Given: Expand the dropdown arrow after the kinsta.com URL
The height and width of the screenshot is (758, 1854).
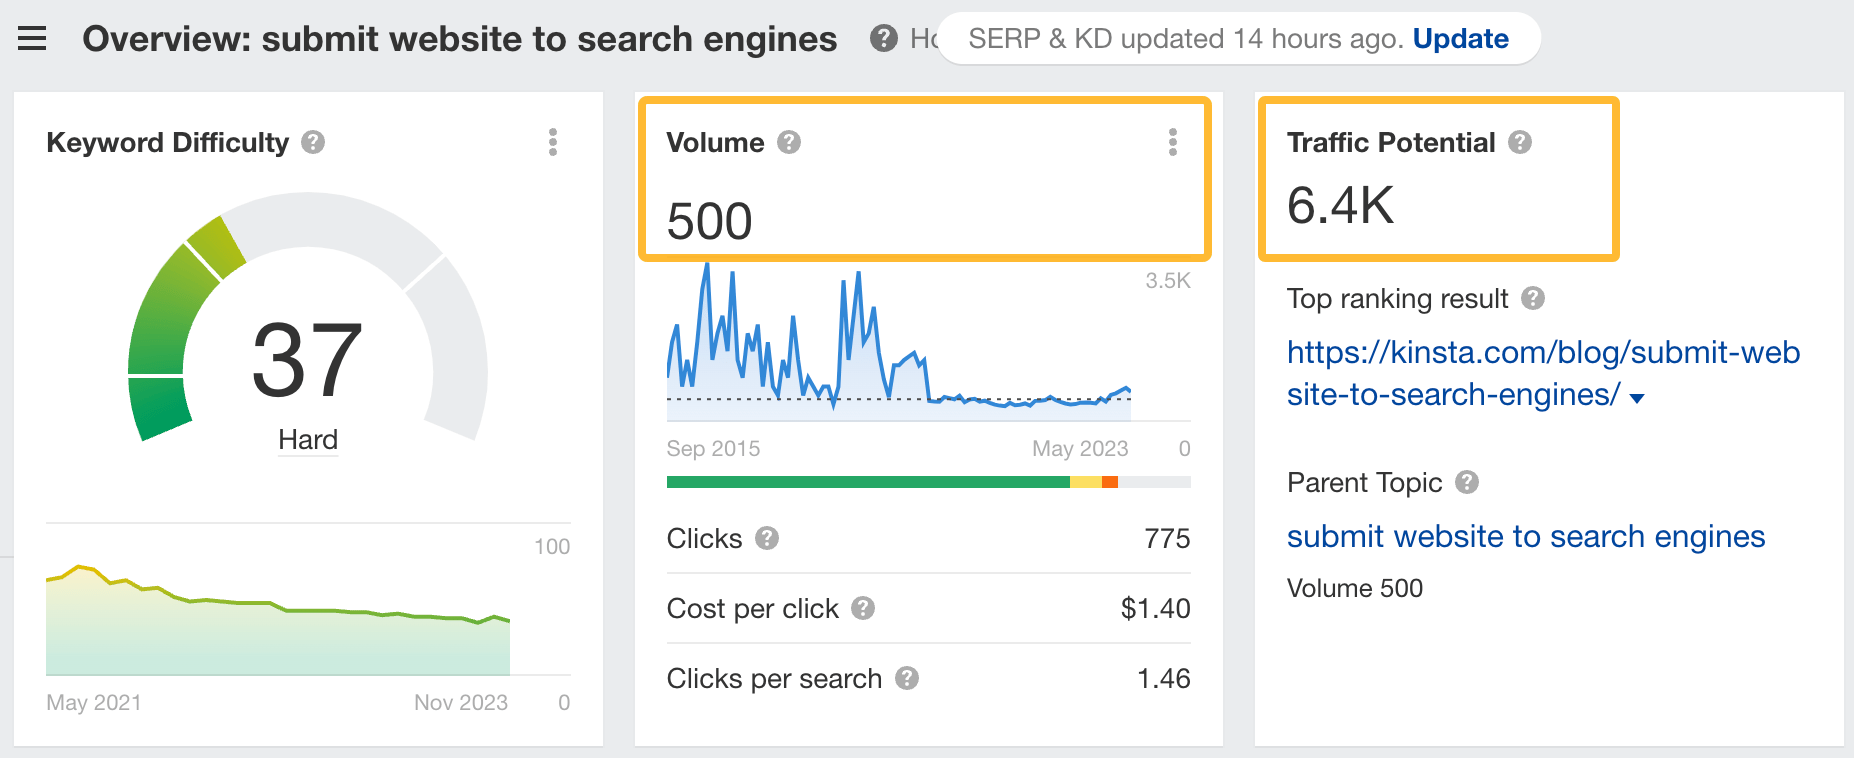Looking at the screenshot, I should pos(1636,397).
